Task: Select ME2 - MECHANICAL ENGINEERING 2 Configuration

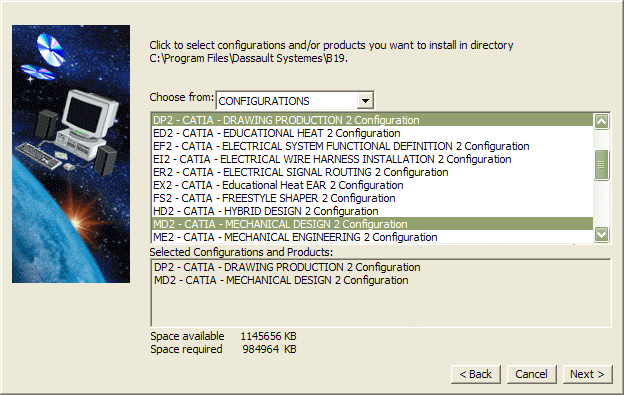Action: 372,237
